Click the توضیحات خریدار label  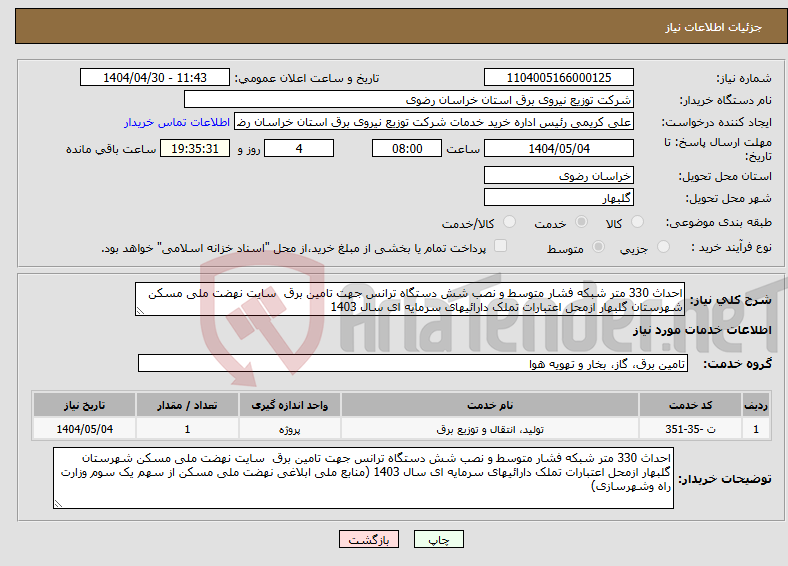(725, 479)
